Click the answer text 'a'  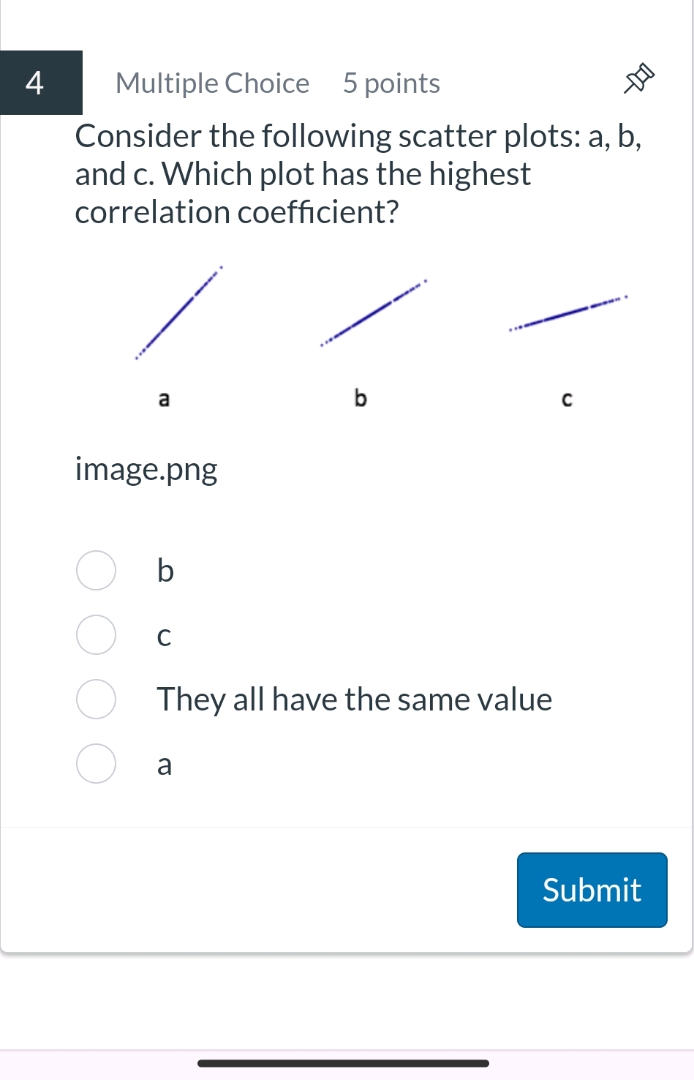[x=163, y=764]
